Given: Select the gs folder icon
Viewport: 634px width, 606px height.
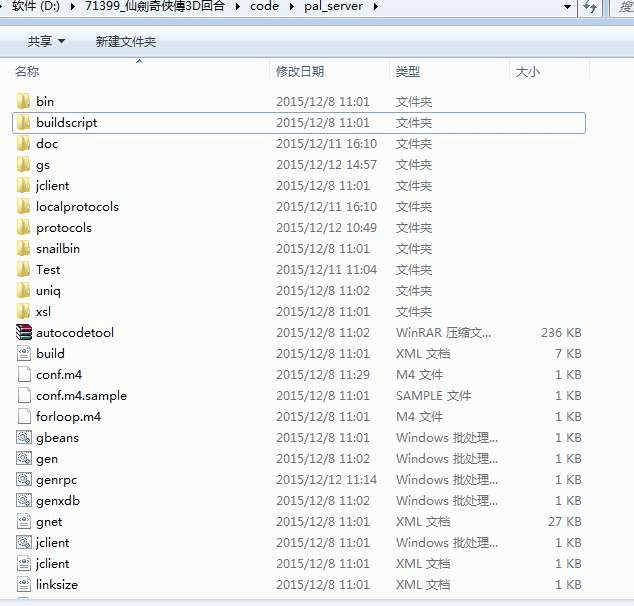Looking at the screenshot, I should click(23, 165).
